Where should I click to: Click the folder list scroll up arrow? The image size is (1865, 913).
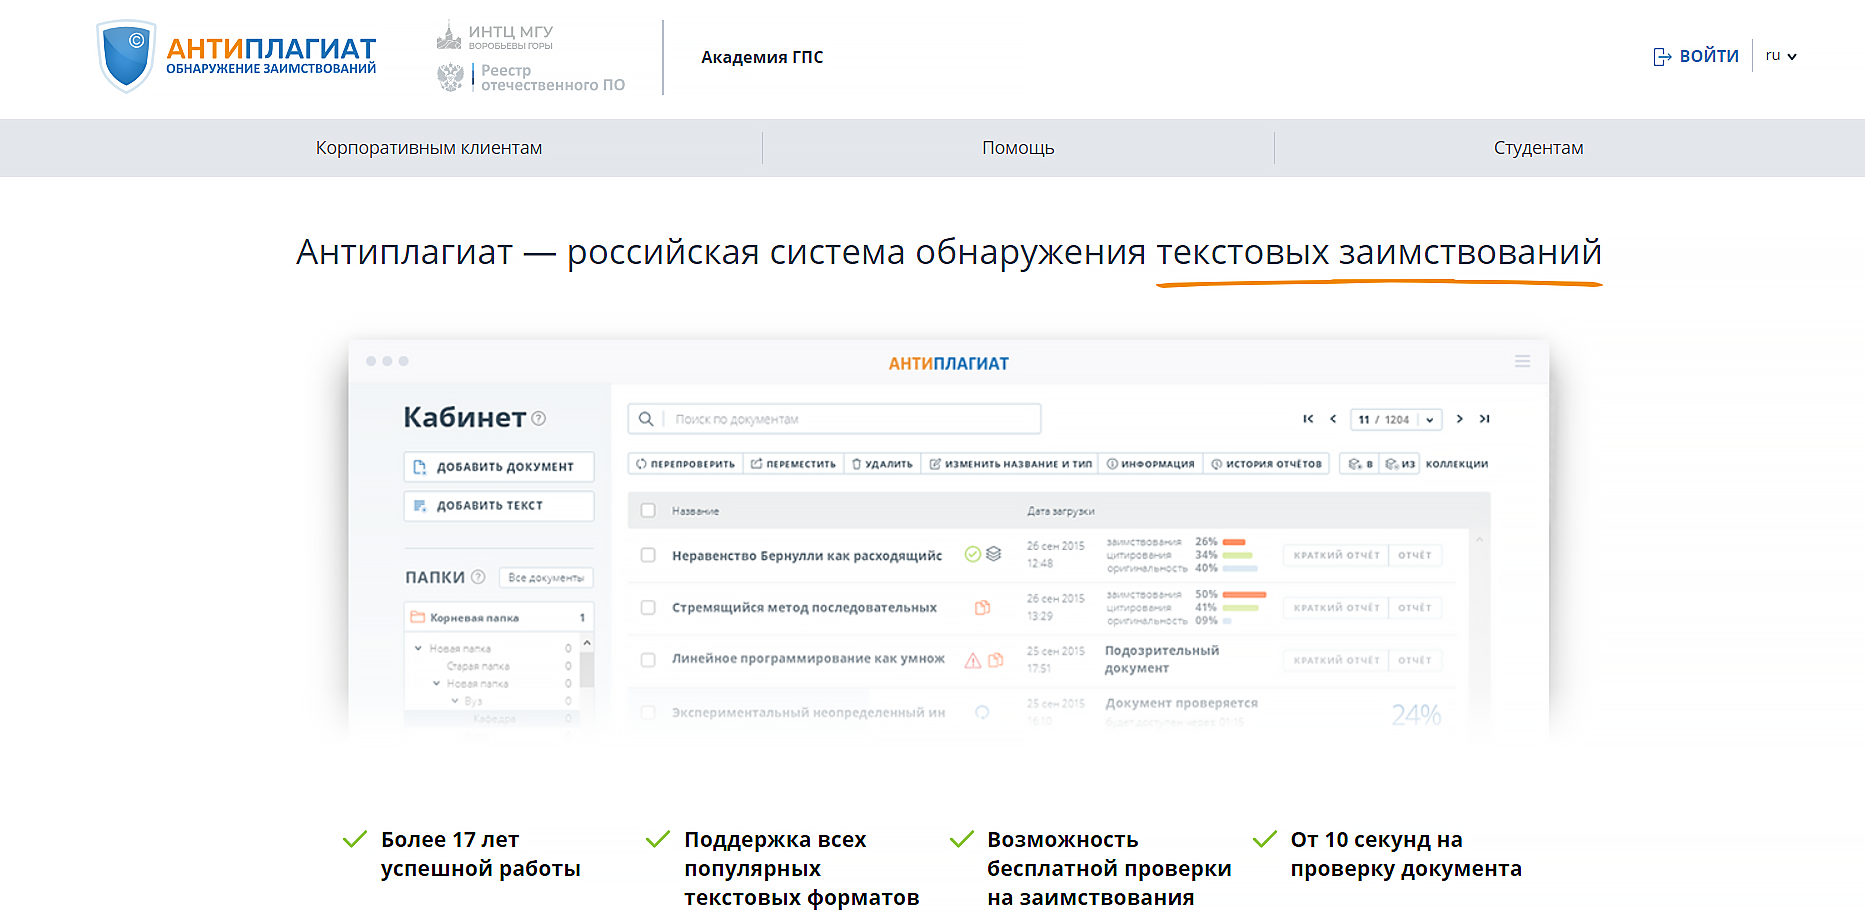point(587,643)
